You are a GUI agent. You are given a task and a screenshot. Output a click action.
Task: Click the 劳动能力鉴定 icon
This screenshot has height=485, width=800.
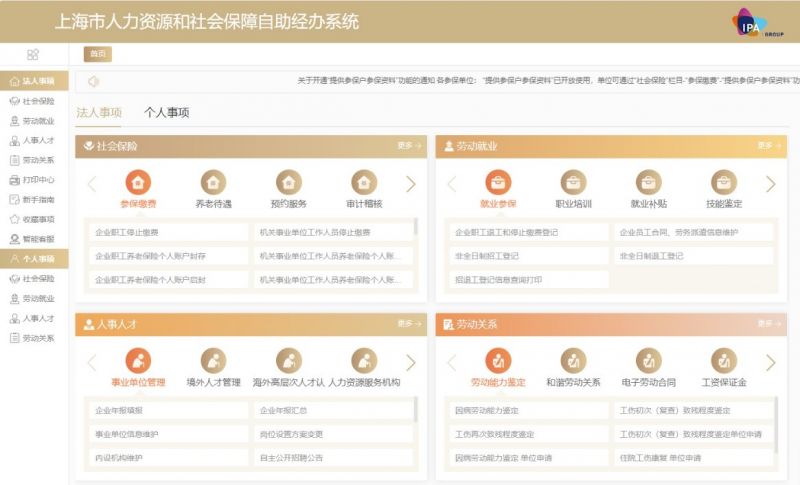tap(498, 361)
